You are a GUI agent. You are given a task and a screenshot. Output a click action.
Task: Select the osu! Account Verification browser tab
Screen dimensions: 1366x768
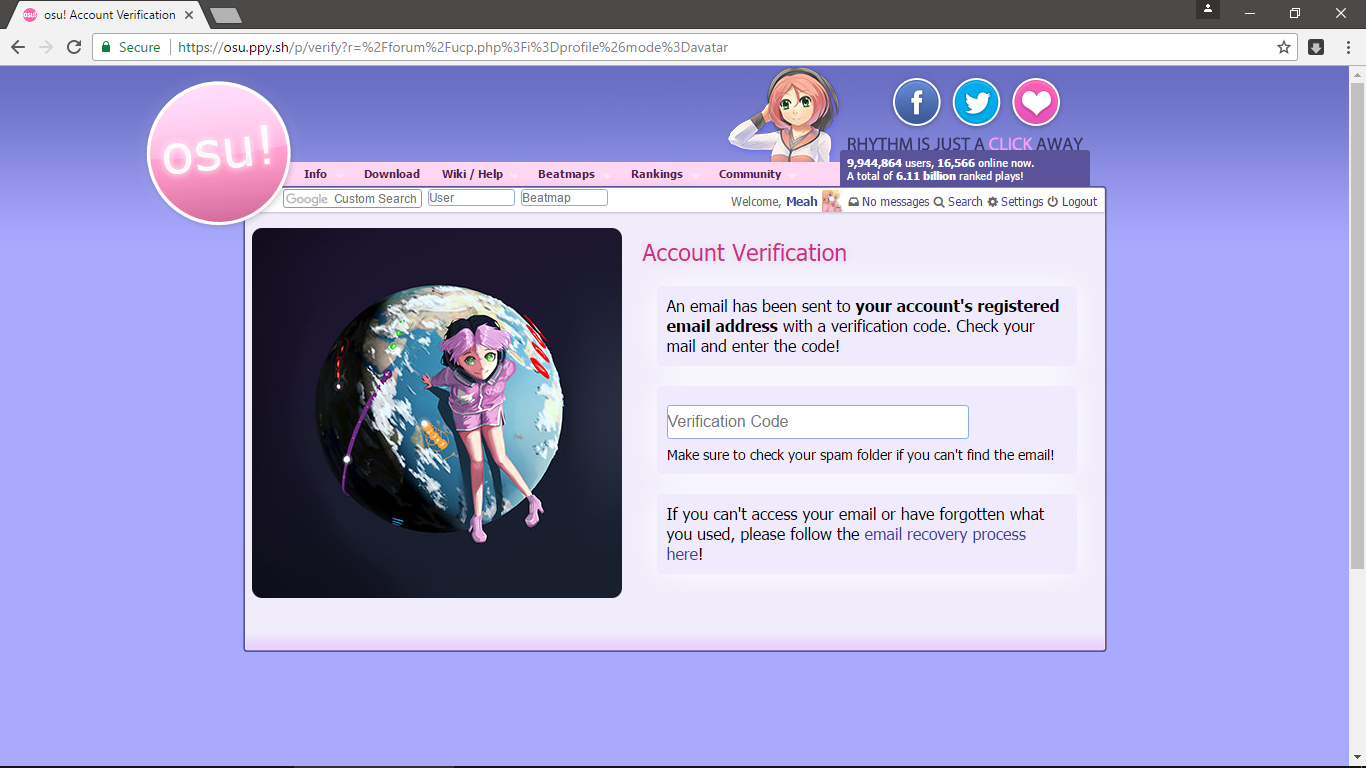108,15
